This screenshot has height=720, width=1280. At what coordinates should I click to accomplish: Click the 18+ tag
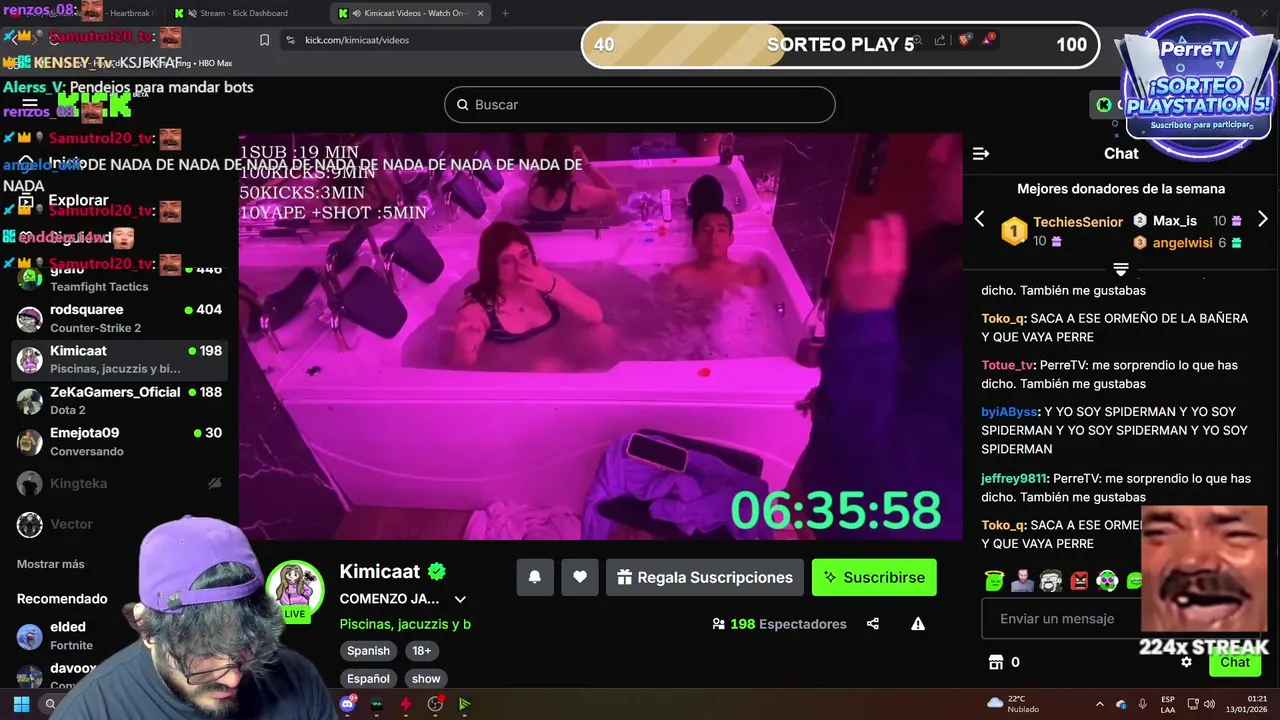point(422,651)
